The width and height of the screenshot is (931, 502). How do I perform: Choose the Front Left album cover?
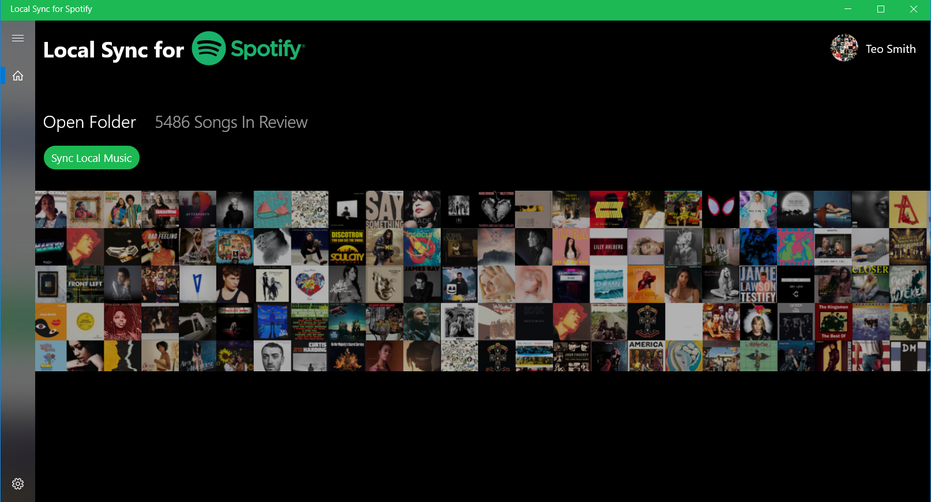86,284
